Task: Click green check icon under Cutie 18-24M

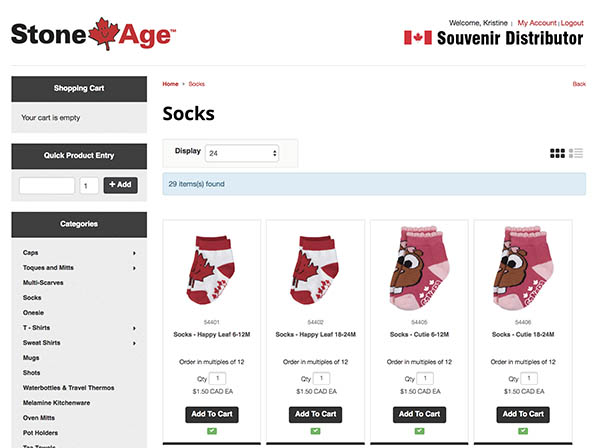Action: [x=523, y=431]
